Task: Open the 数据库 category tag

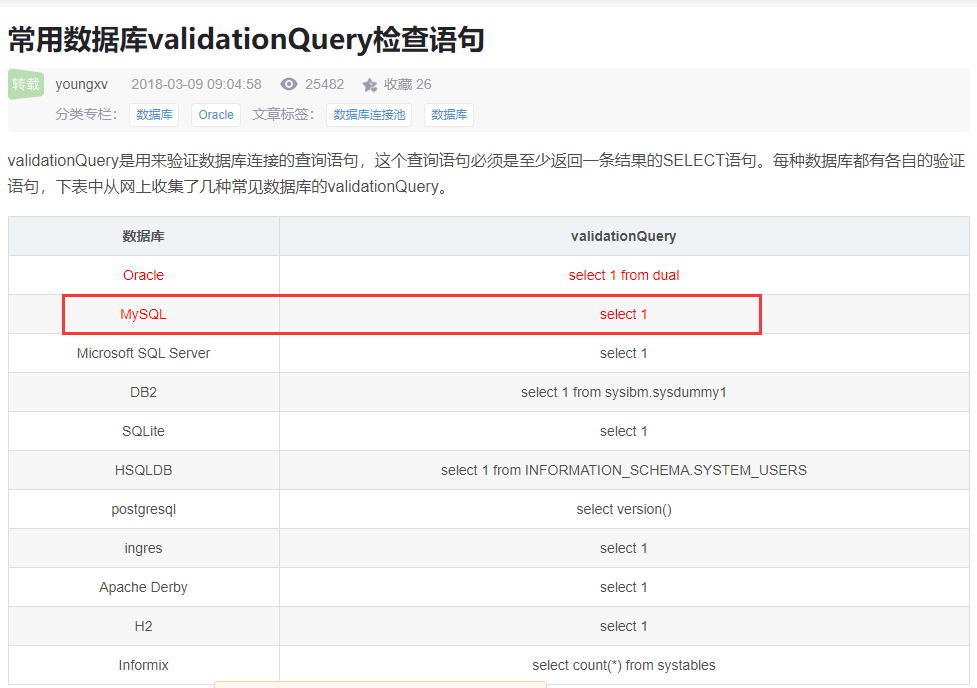Action: (x=154, y=115)
